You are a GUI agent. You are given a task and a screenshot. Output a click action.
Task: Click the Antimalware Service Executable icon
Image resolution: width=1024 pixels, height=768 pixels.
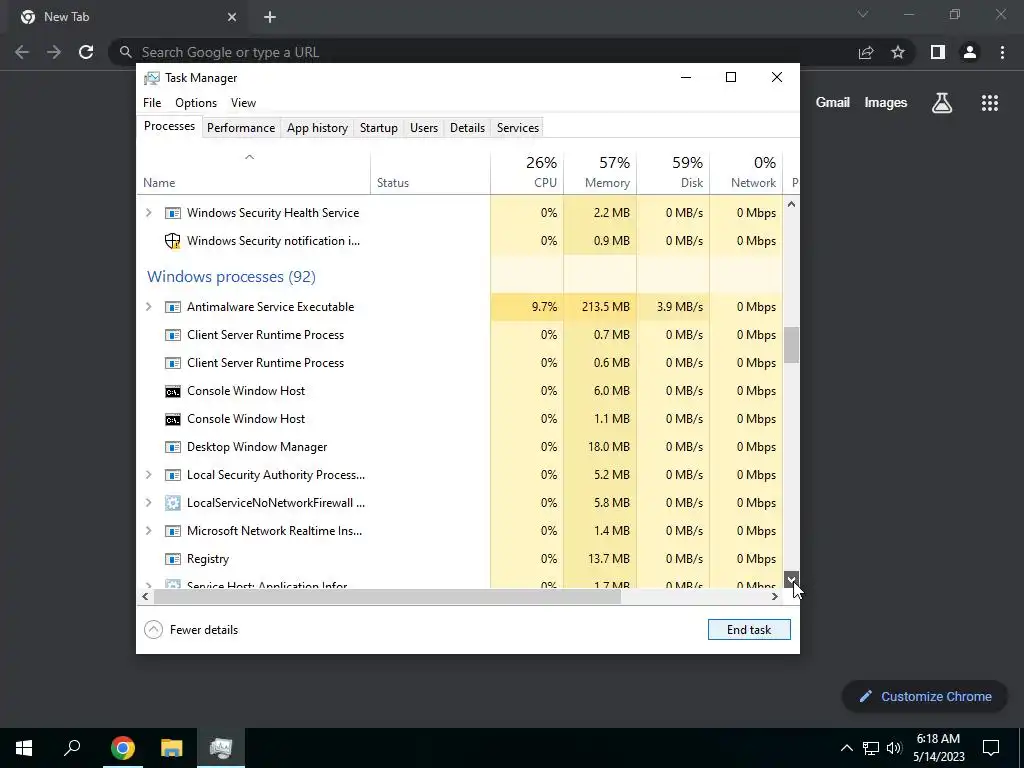pos(172,307)
